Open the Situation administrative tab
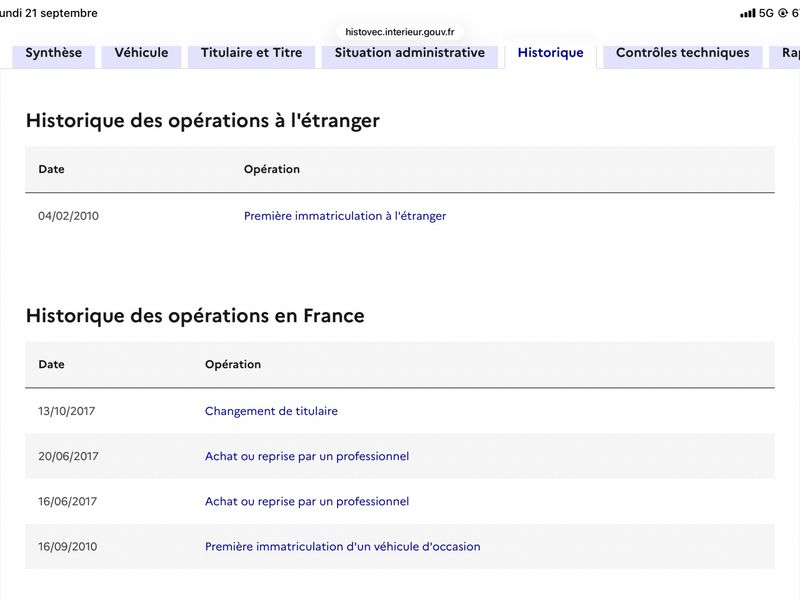Screen dimensions: 800x600 (410, 55)
